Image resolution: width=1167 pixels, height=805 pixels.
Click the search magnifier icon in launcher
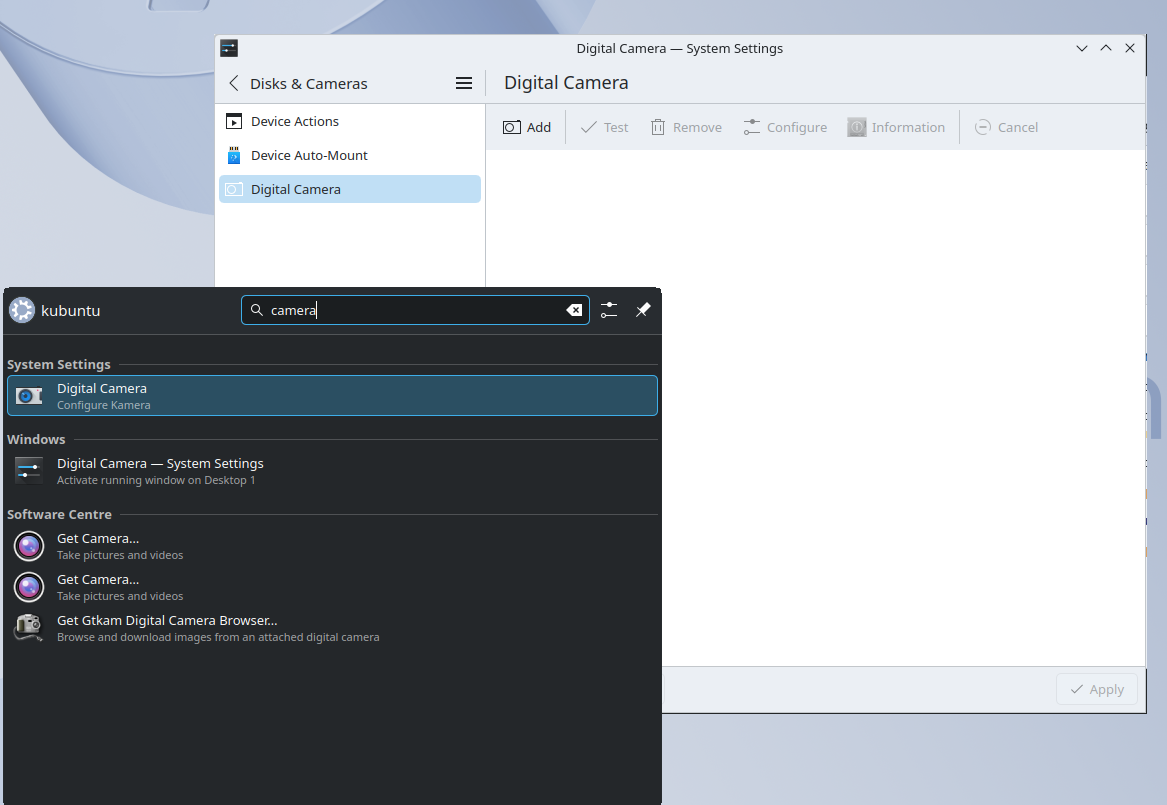[x=257, y=310]
